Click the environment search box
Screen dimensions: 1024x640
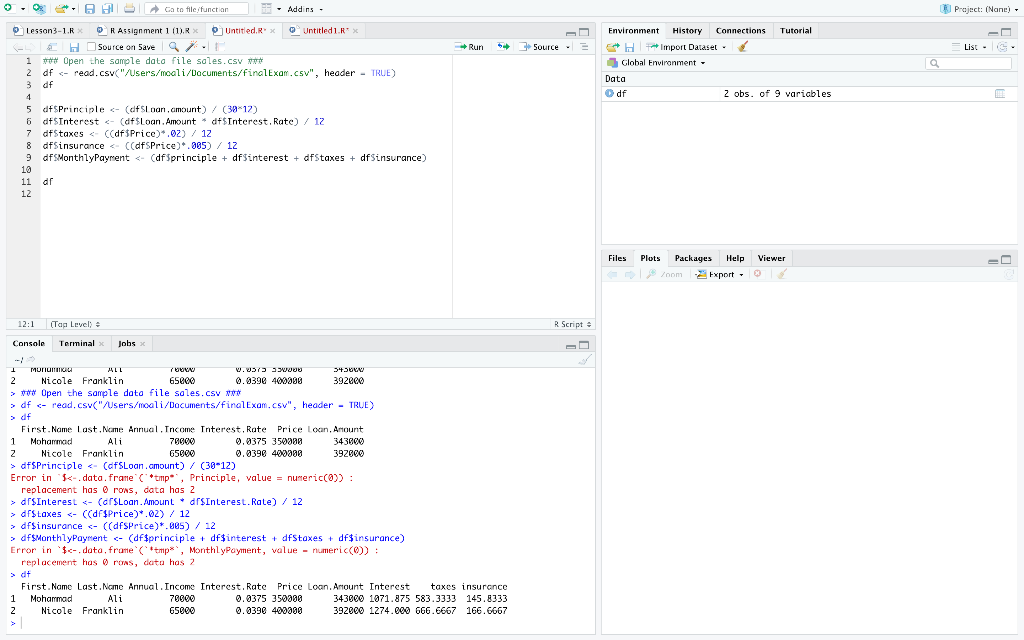pyautogui.click(x=968, y=63)
